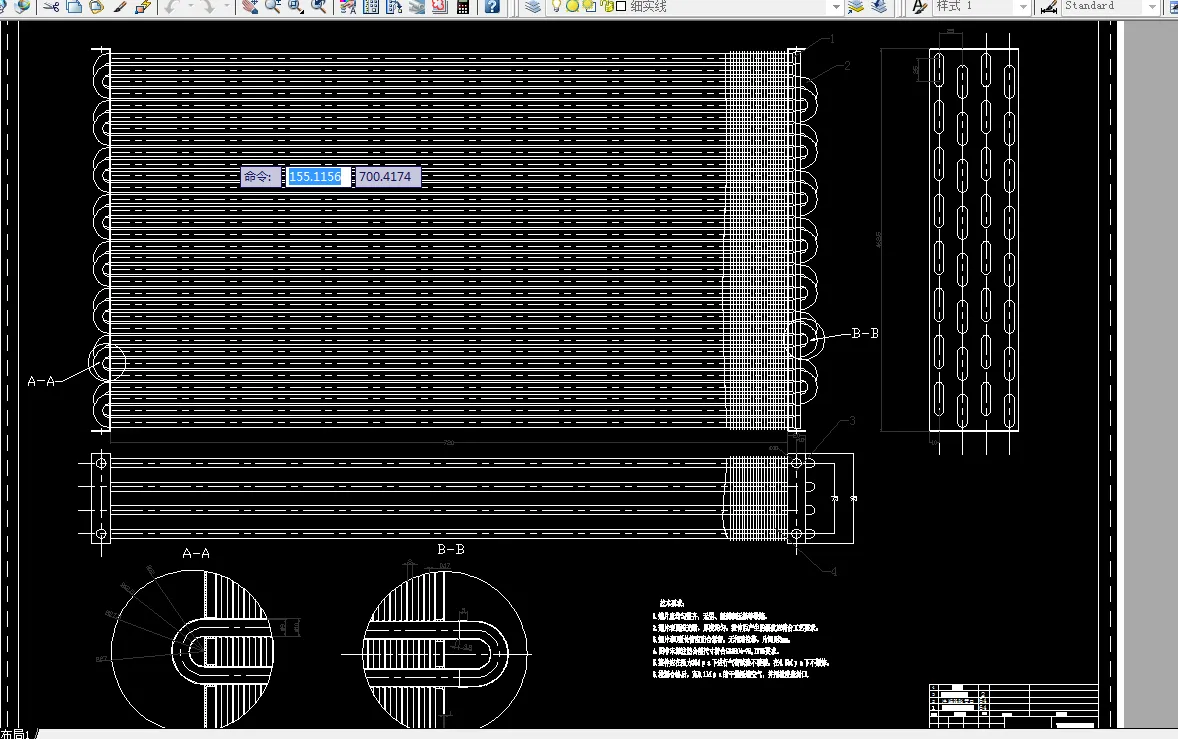1178x739 pixels.
Task: Expand the 细实线 layer dropdown
Action: point(835,6)
